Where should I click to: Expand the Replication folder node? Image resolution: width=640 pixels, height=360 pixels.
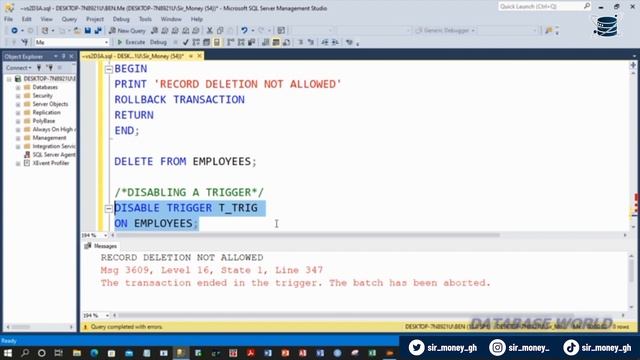18,112
